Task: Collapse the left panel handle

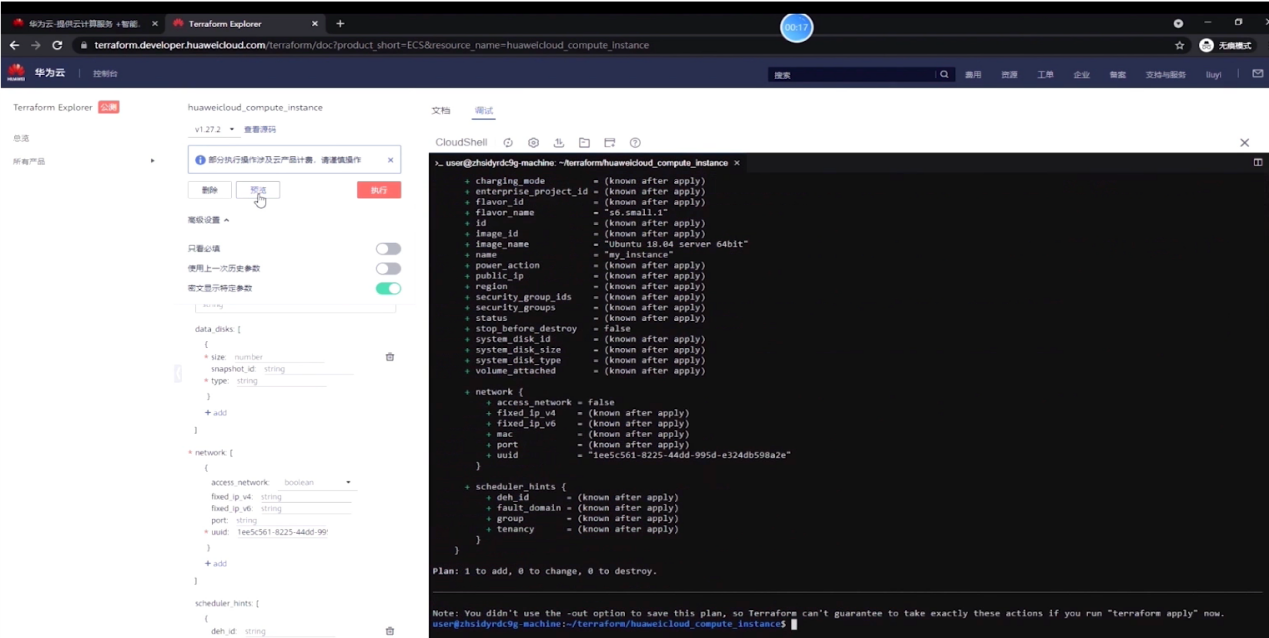Action: pyautogui.click(x=177, y=373)
